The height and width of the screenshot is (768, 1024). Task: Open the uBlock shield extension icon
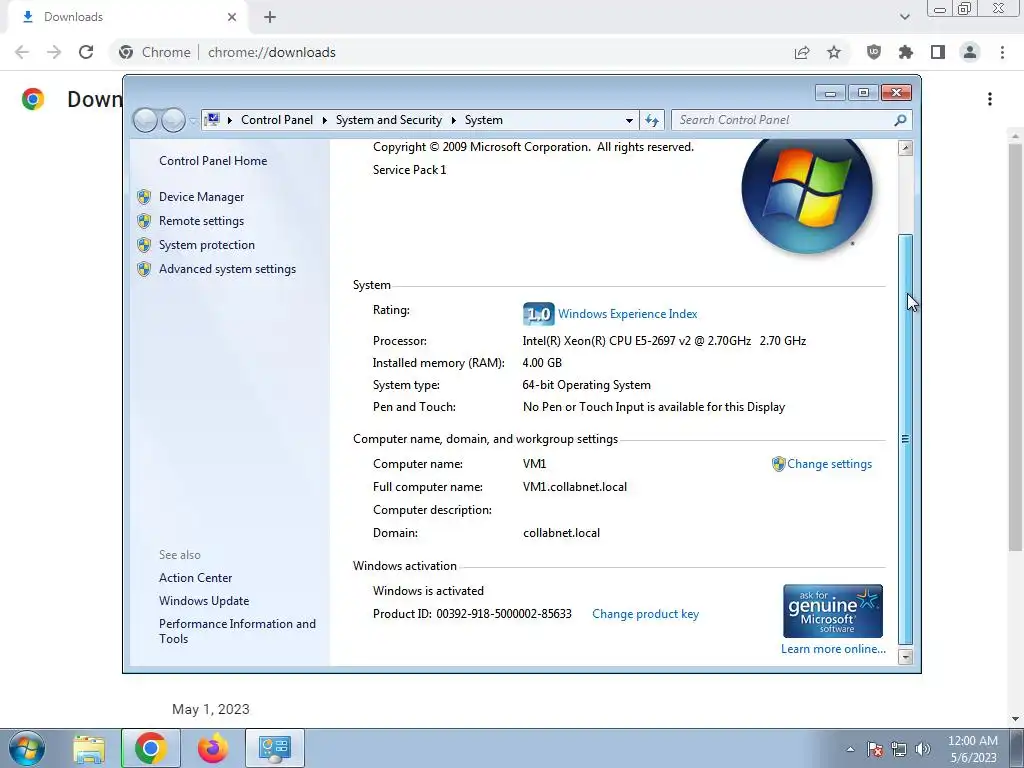click(874, 52)
